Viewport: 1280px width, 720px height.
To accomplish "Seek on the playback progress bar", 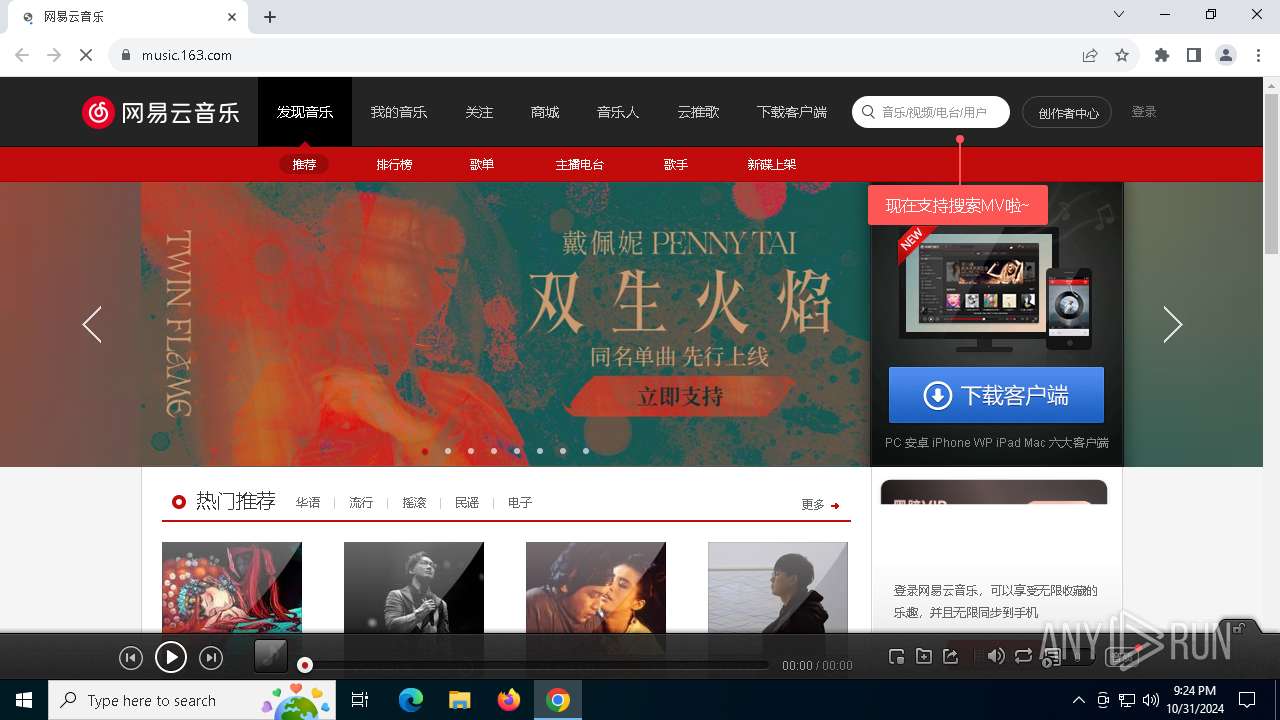I will 535,665.
